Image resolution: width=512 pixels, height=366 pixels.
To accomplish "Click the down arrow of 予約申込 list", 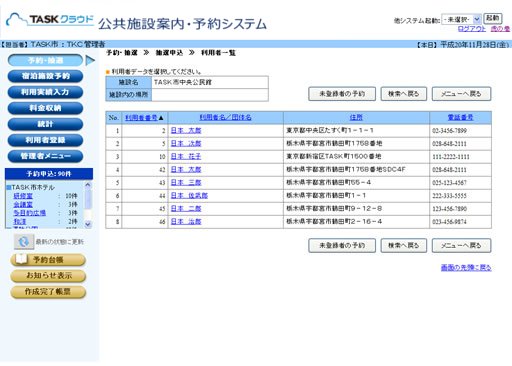I will 88,224.
